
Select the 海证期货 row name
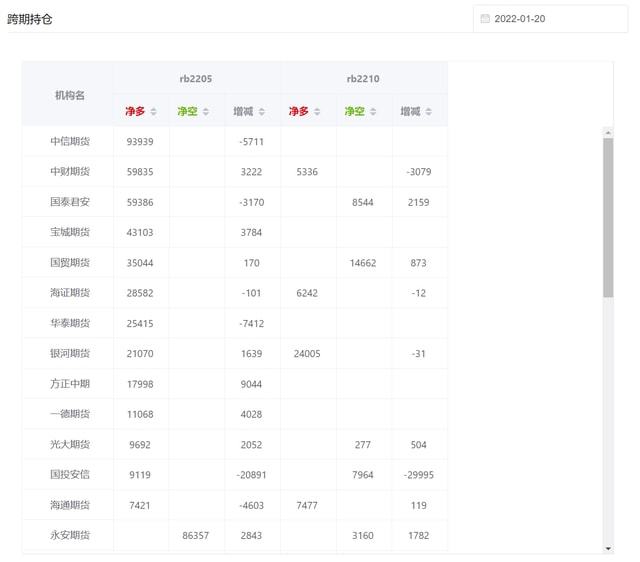click(x=70, y=293)
